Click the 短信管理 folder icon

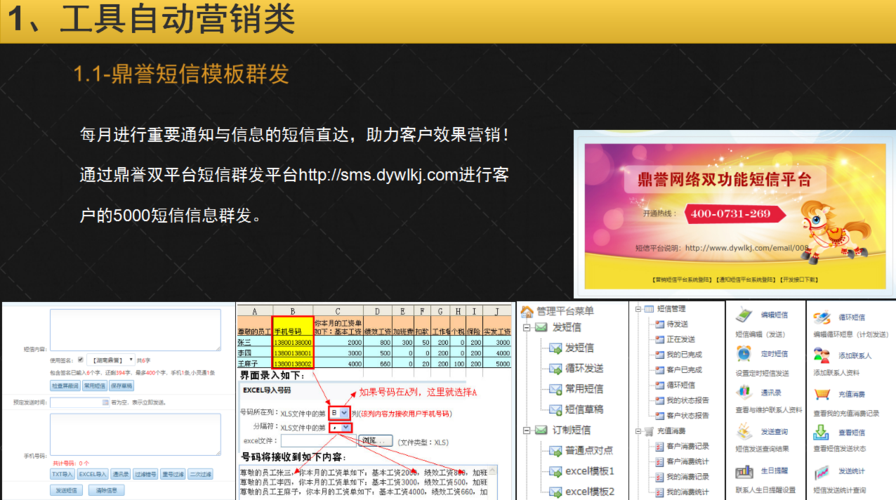[x=649, y=309]
